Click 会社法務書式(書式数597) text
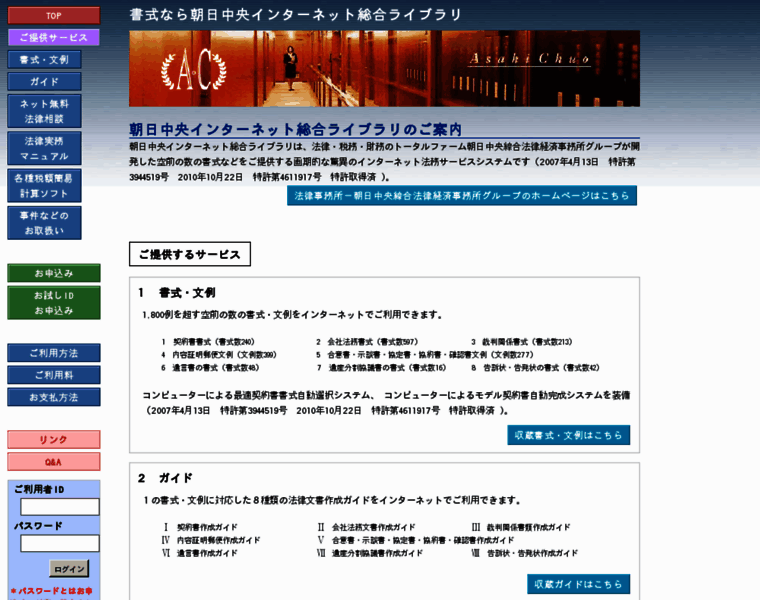760x600 pixels. pos(373,342)
